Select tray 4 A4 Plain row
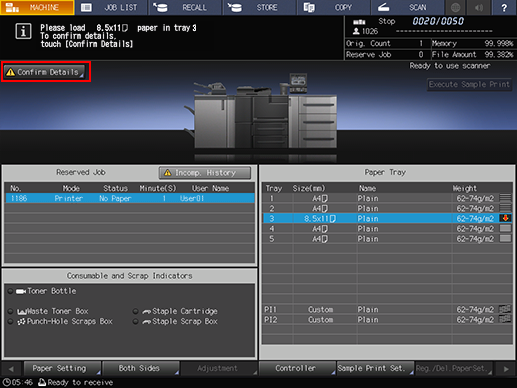 (387, 229)
